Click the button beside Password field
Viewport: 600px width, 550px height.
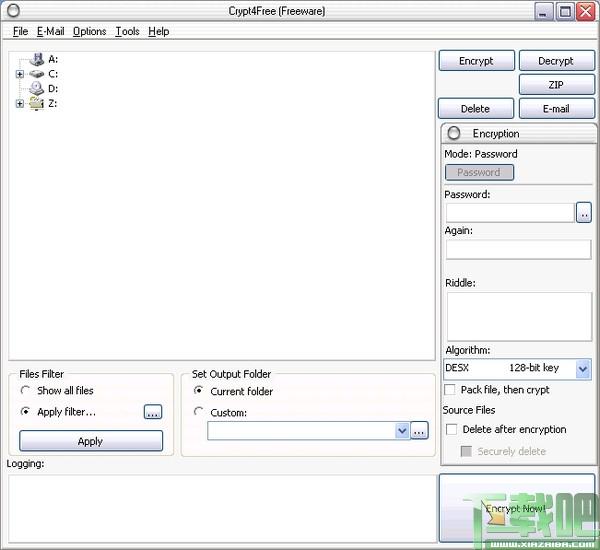(584, 213)
